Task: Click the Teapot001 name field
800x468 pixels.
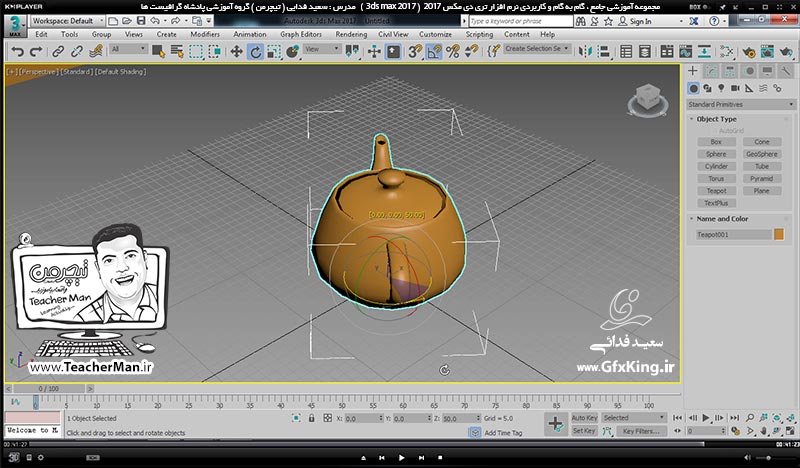Action: 733,235
